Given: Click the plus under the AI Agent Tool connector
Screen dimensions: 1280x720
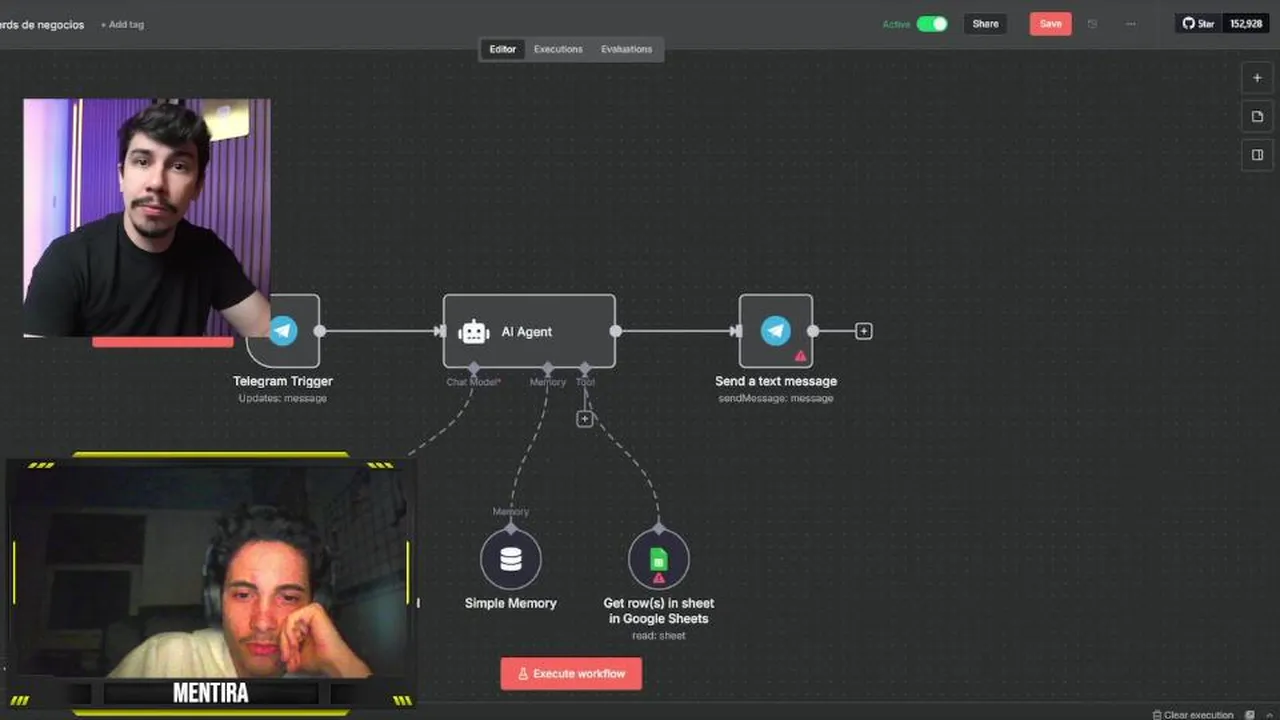Looking at the screenshot, I should point(585,419).
